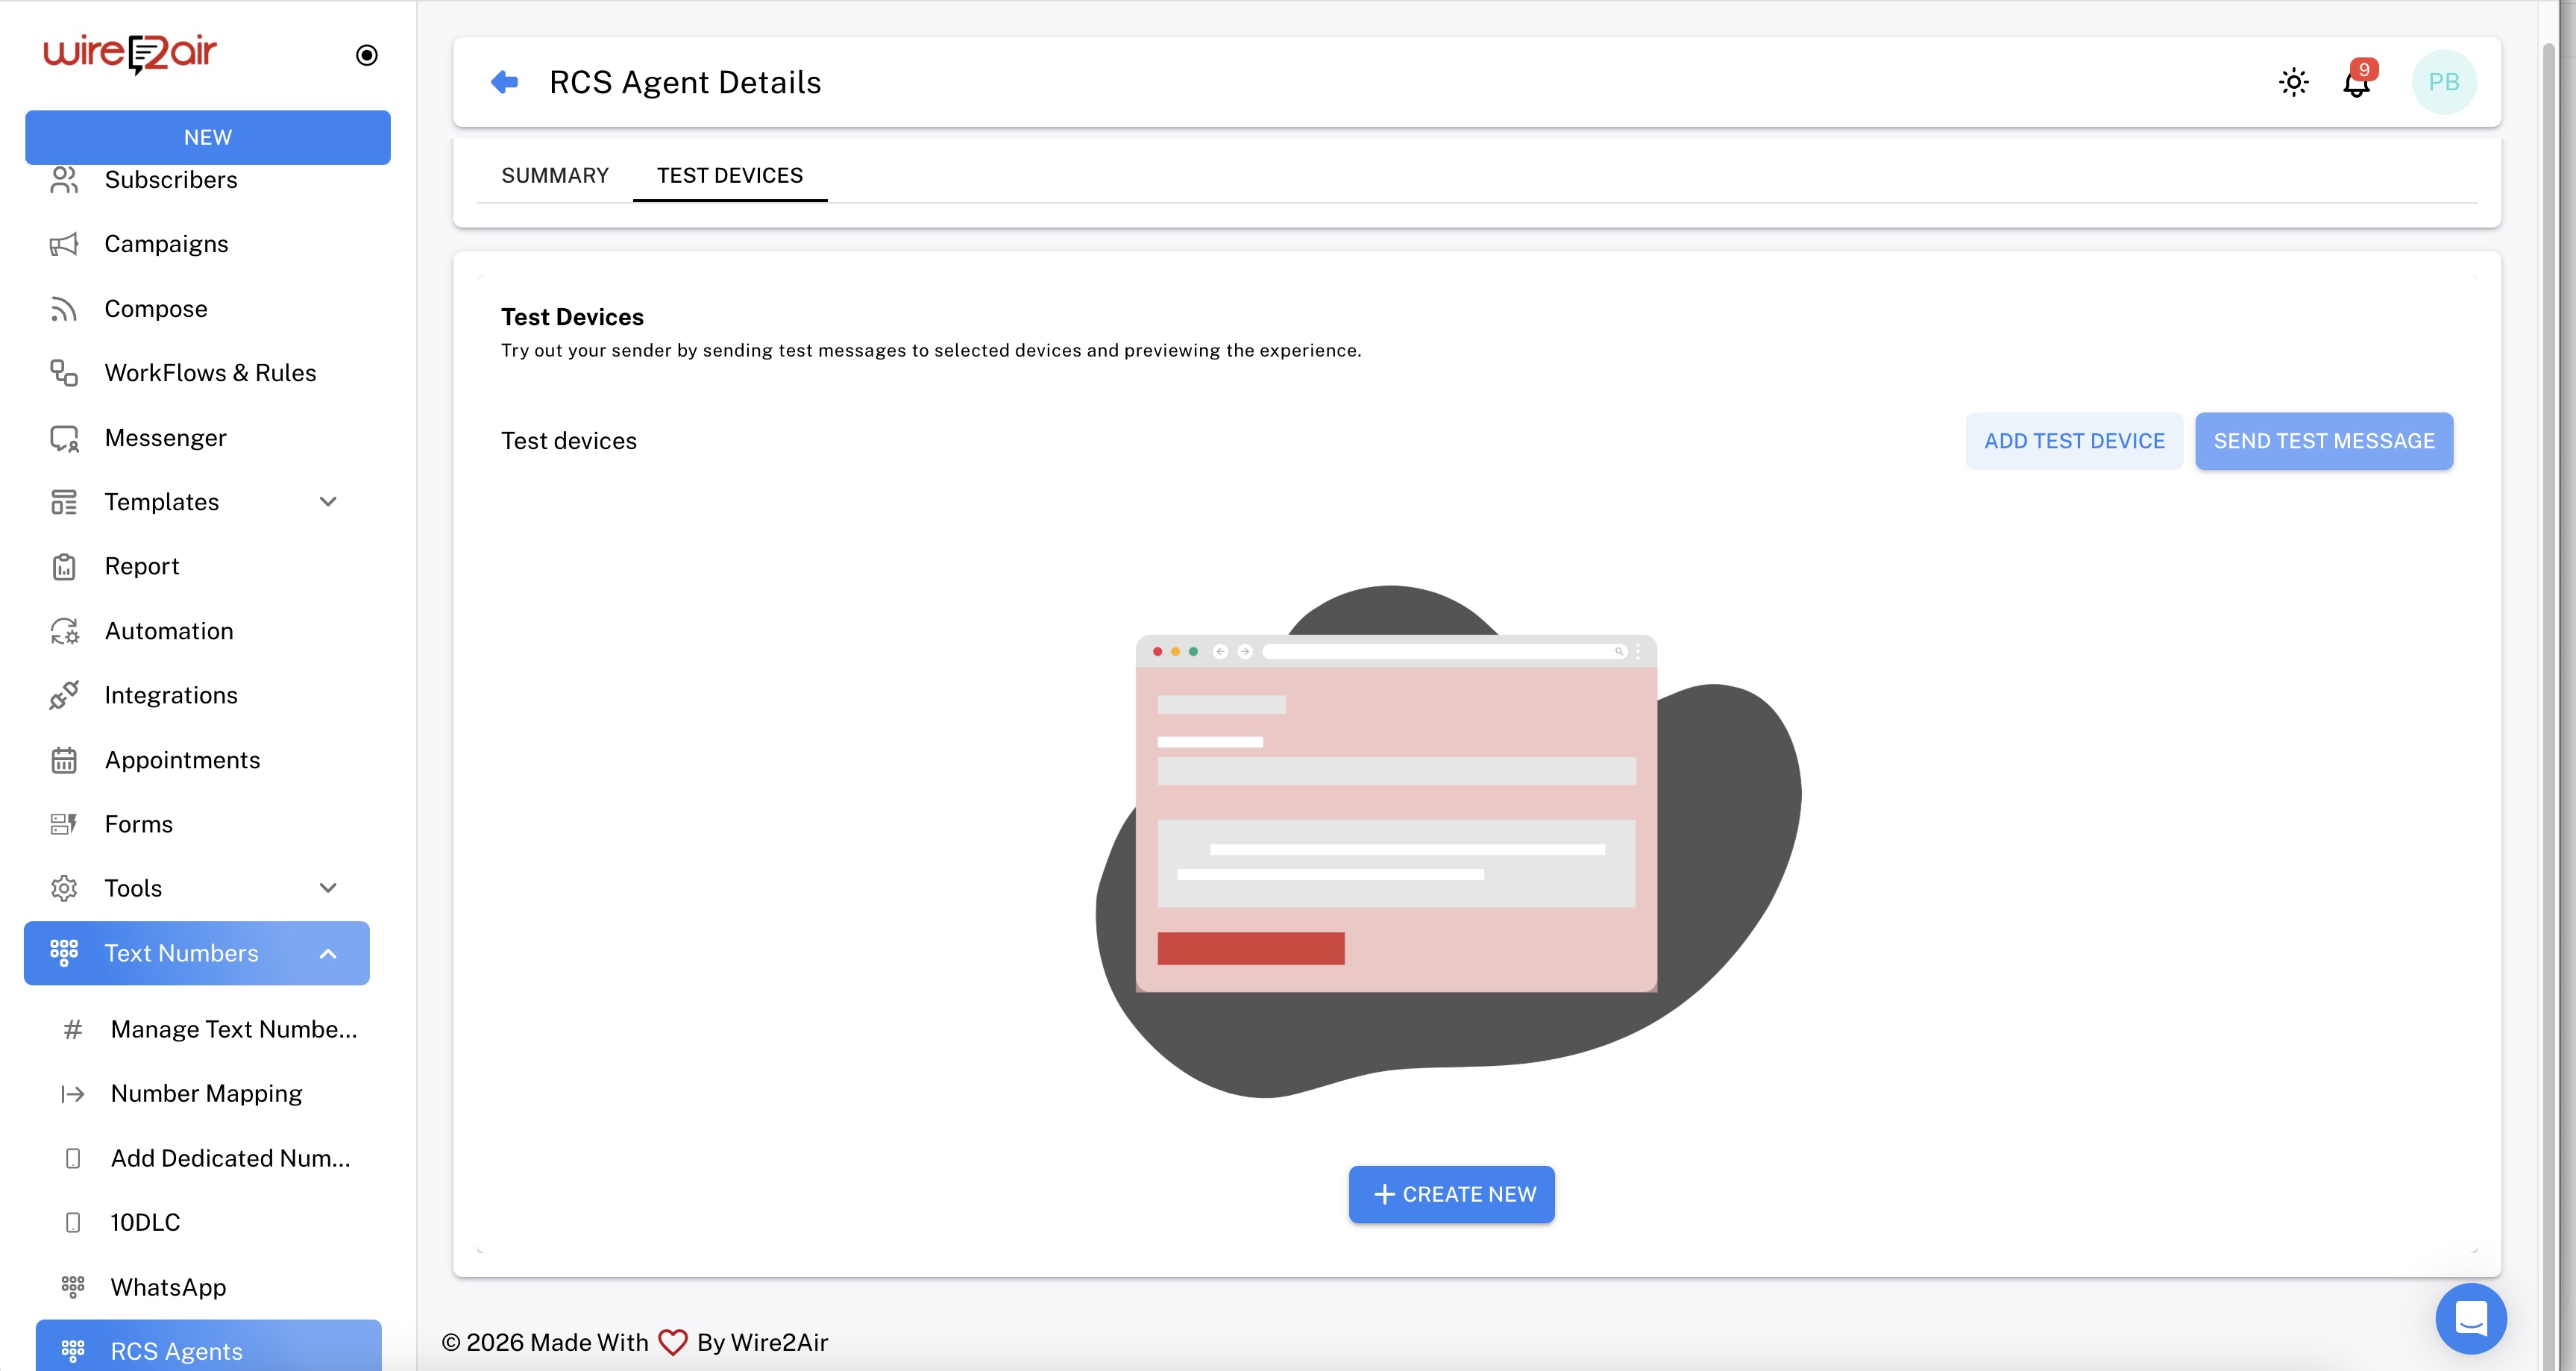
Task: Click the Campaigns megaphone icon
Action: [x=64, y=245]
